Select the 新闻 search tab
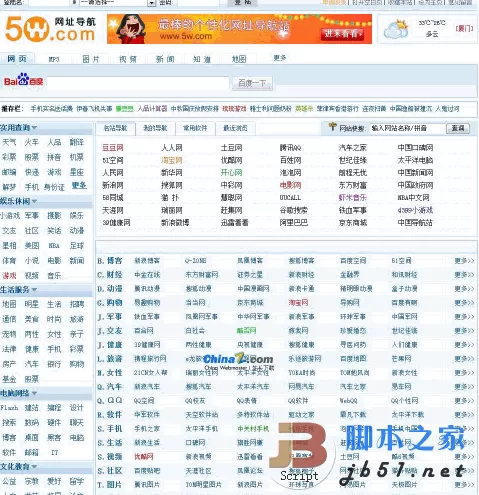Screen dimensions: 479x495 click(x=165, y=59)
